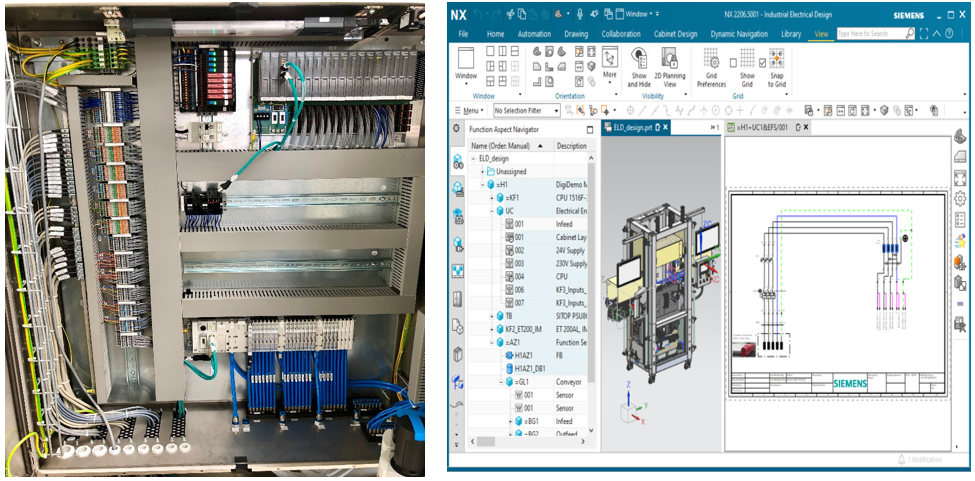This screenshot has height=481, width=975.
Task: Click the microphone voice command icon
Action: [580, 14]
